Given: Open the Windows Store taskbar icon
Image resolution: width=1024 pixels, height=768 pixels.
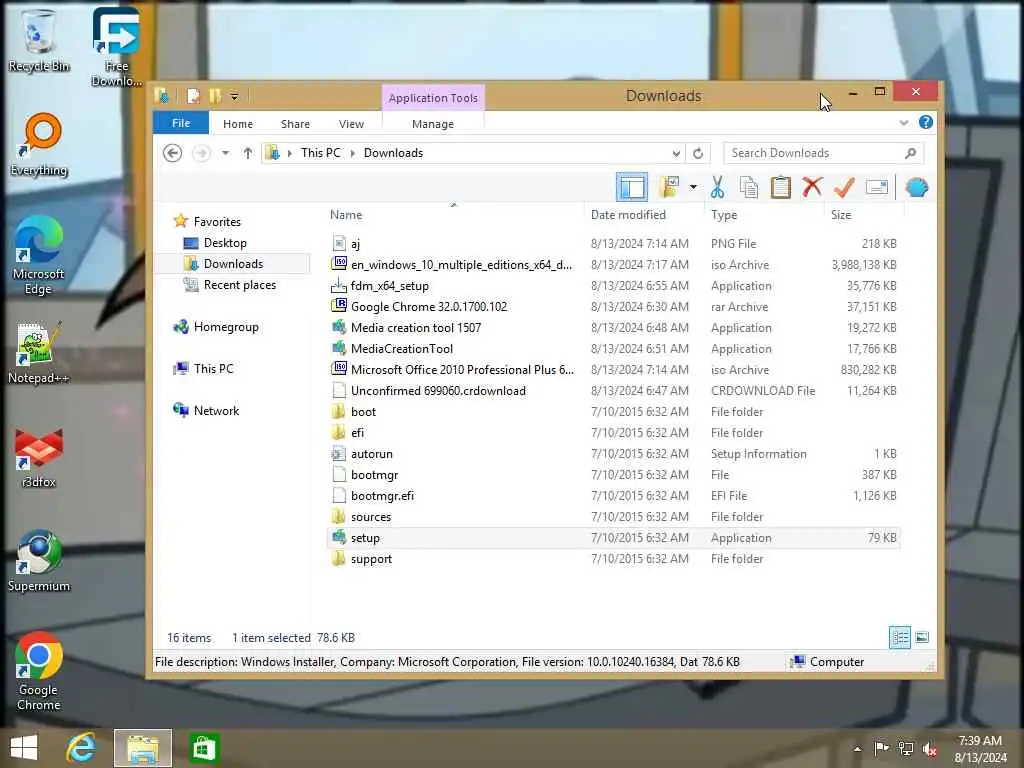Looking at the screenshot, I should [x=204, y=748].
